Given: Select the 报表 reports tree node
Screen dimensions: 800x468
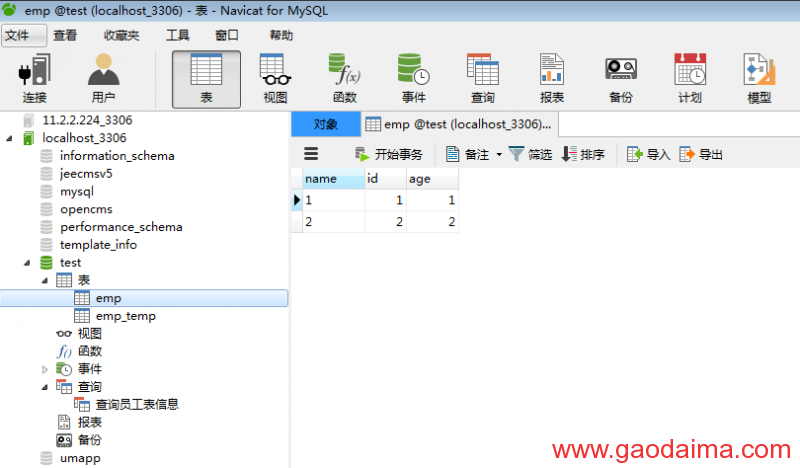Looking at the screenshot, I should [89, 423].
